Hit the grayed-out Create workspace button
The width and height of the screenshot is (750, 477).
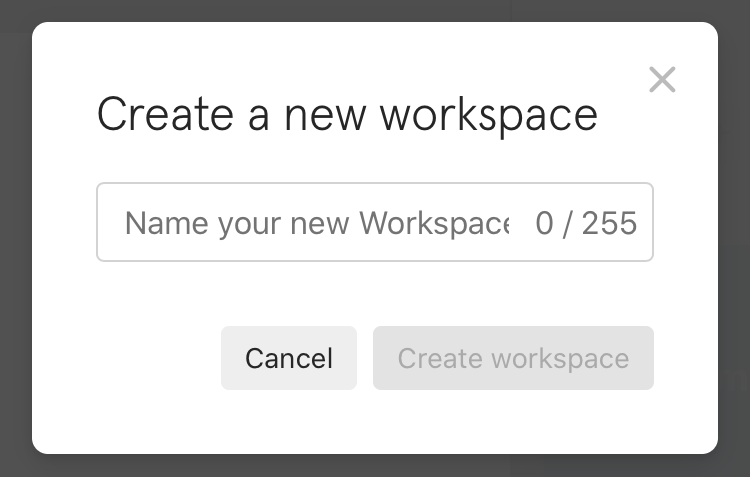513,358
